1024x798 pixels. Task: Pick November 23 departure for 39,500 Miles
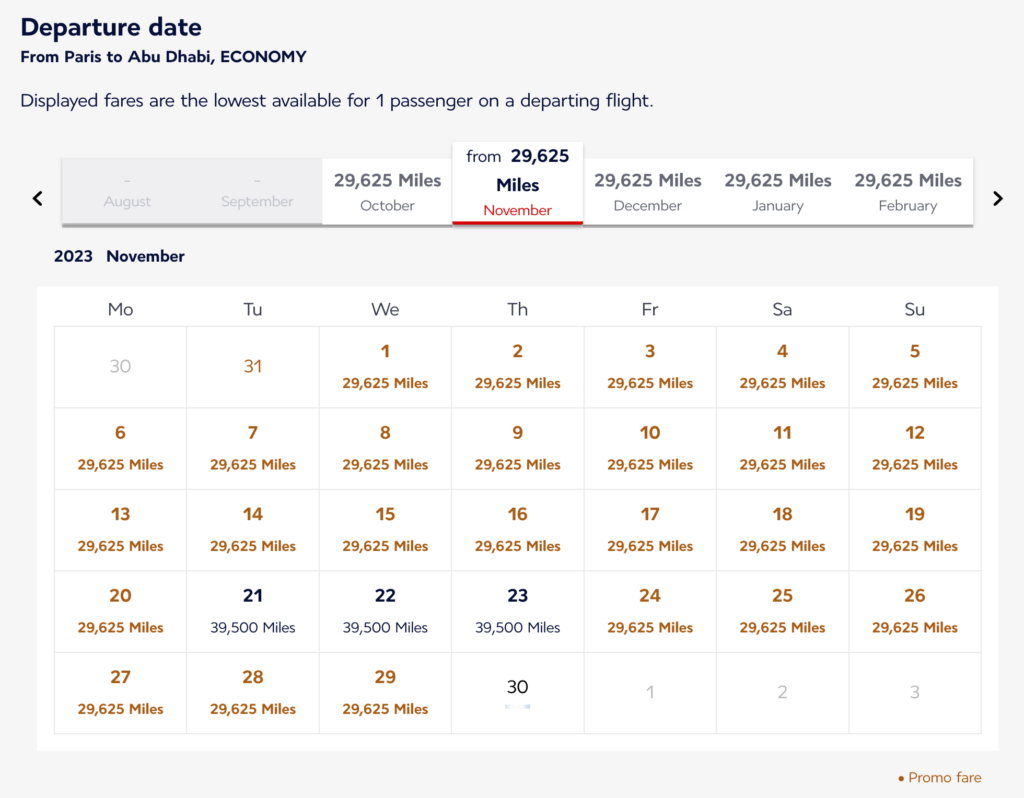(517, 610)
